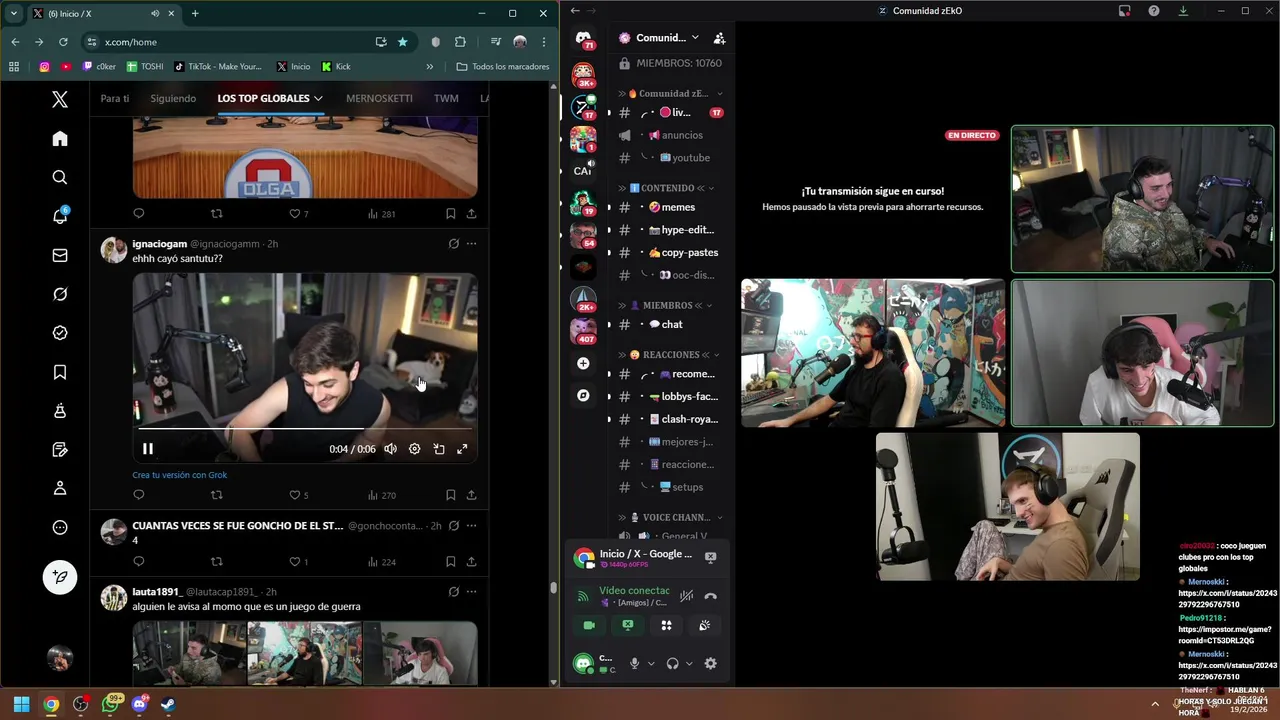Mute audio on Chrome tab Inicio / X

(155, 13)
